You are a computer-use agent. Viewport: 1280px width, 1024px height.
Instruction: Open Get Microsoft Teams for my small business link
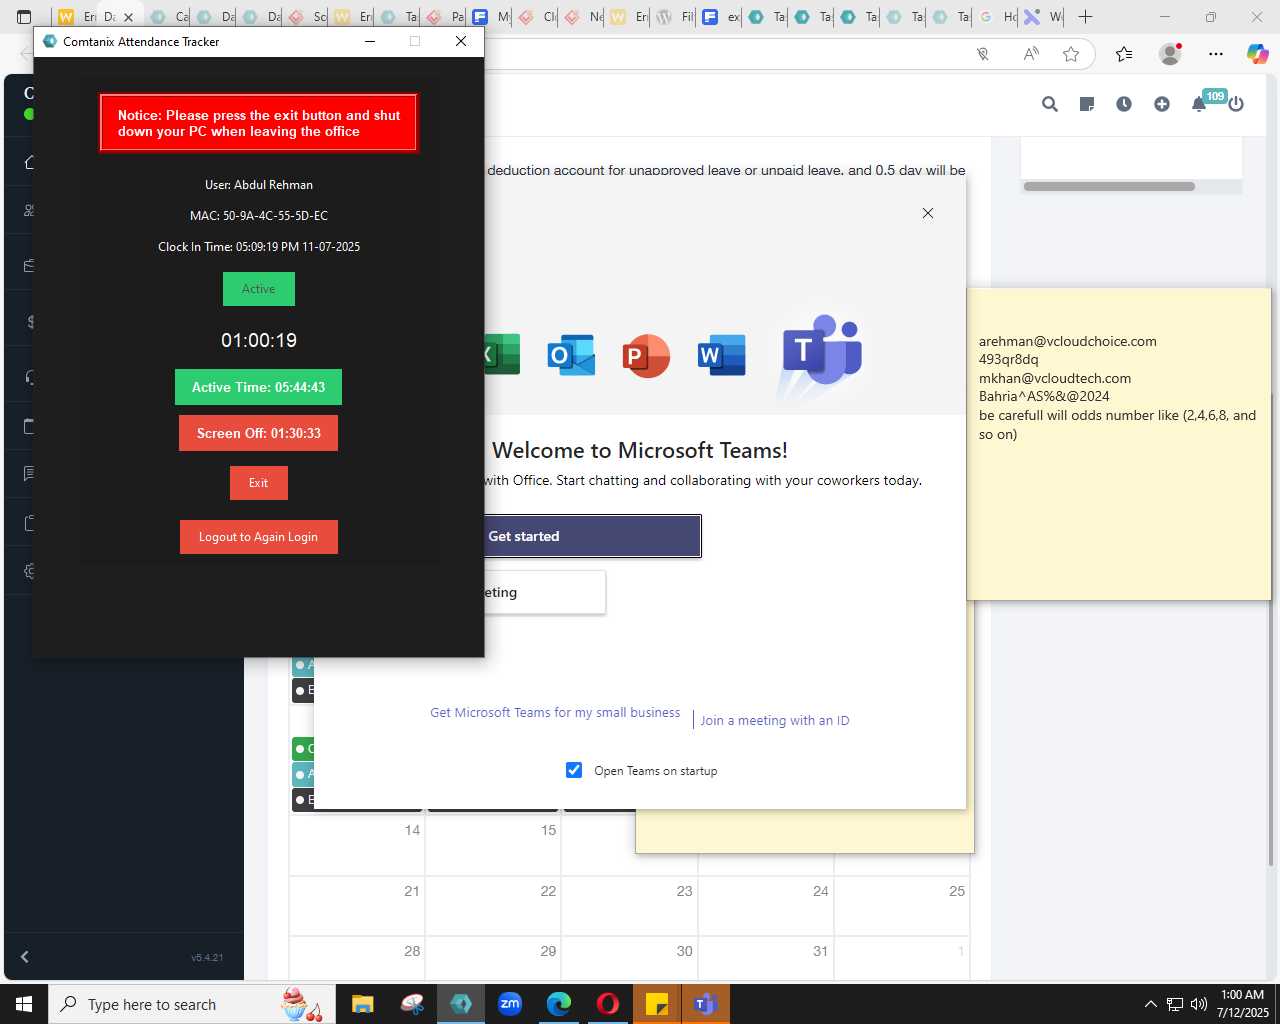[x=555, y=713]
